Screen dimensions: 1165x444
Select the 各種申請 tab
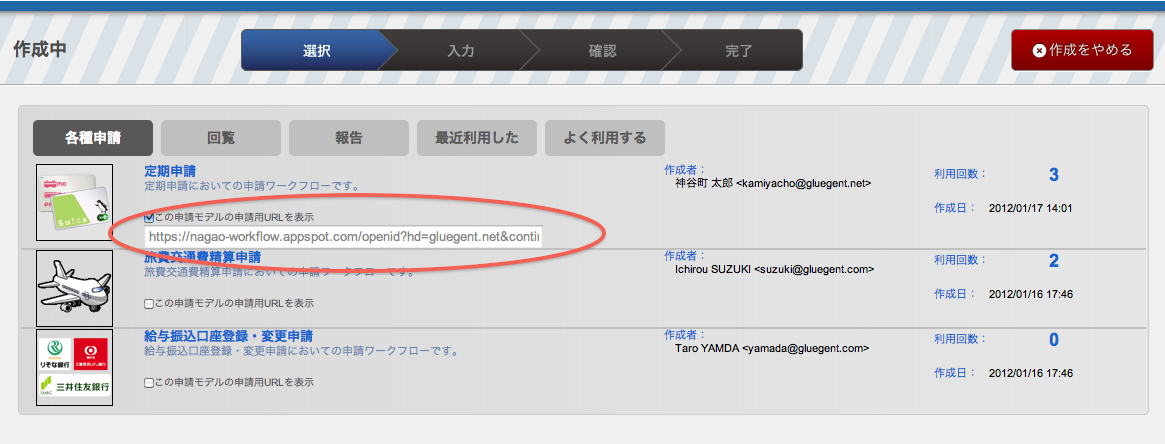[93, 138]
